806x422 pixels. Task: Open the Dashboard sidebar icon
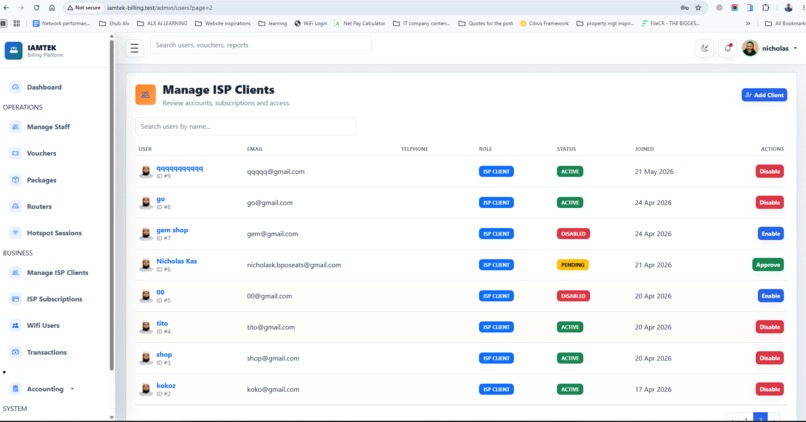[15, 87]
